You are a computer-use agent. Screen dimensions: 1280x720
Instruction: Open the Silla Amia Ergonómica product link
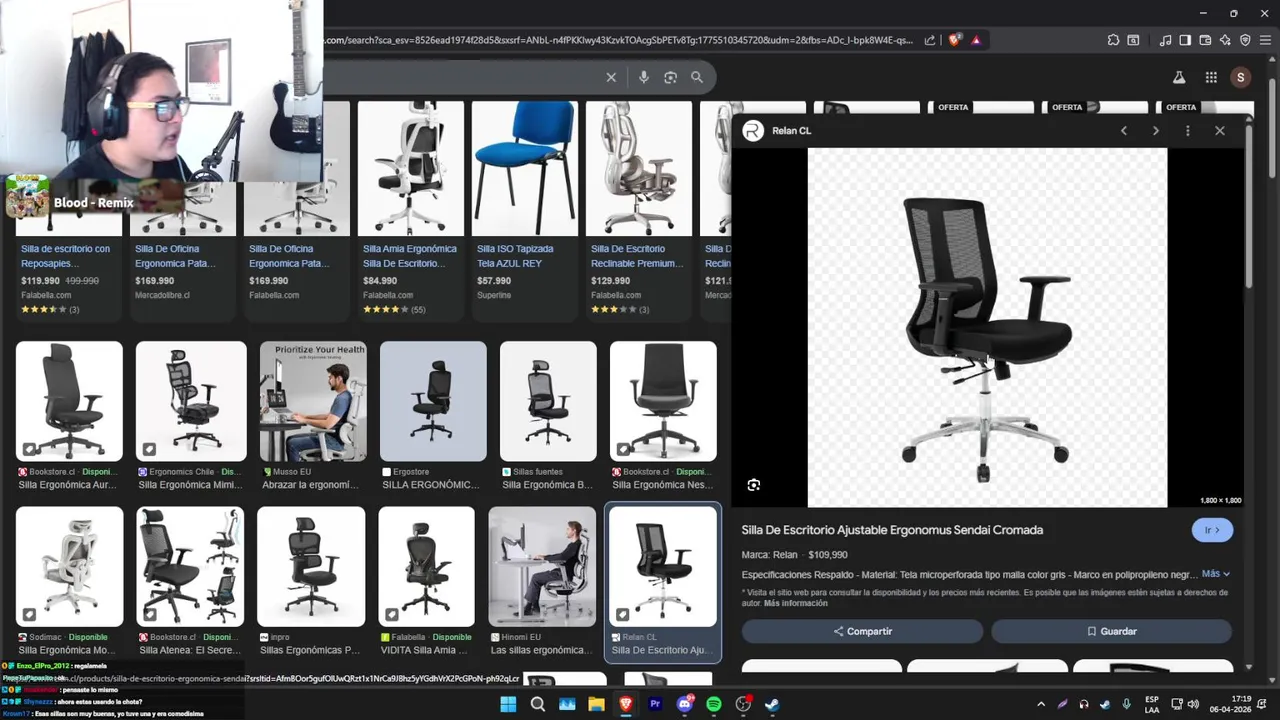[x=410, y=256]
